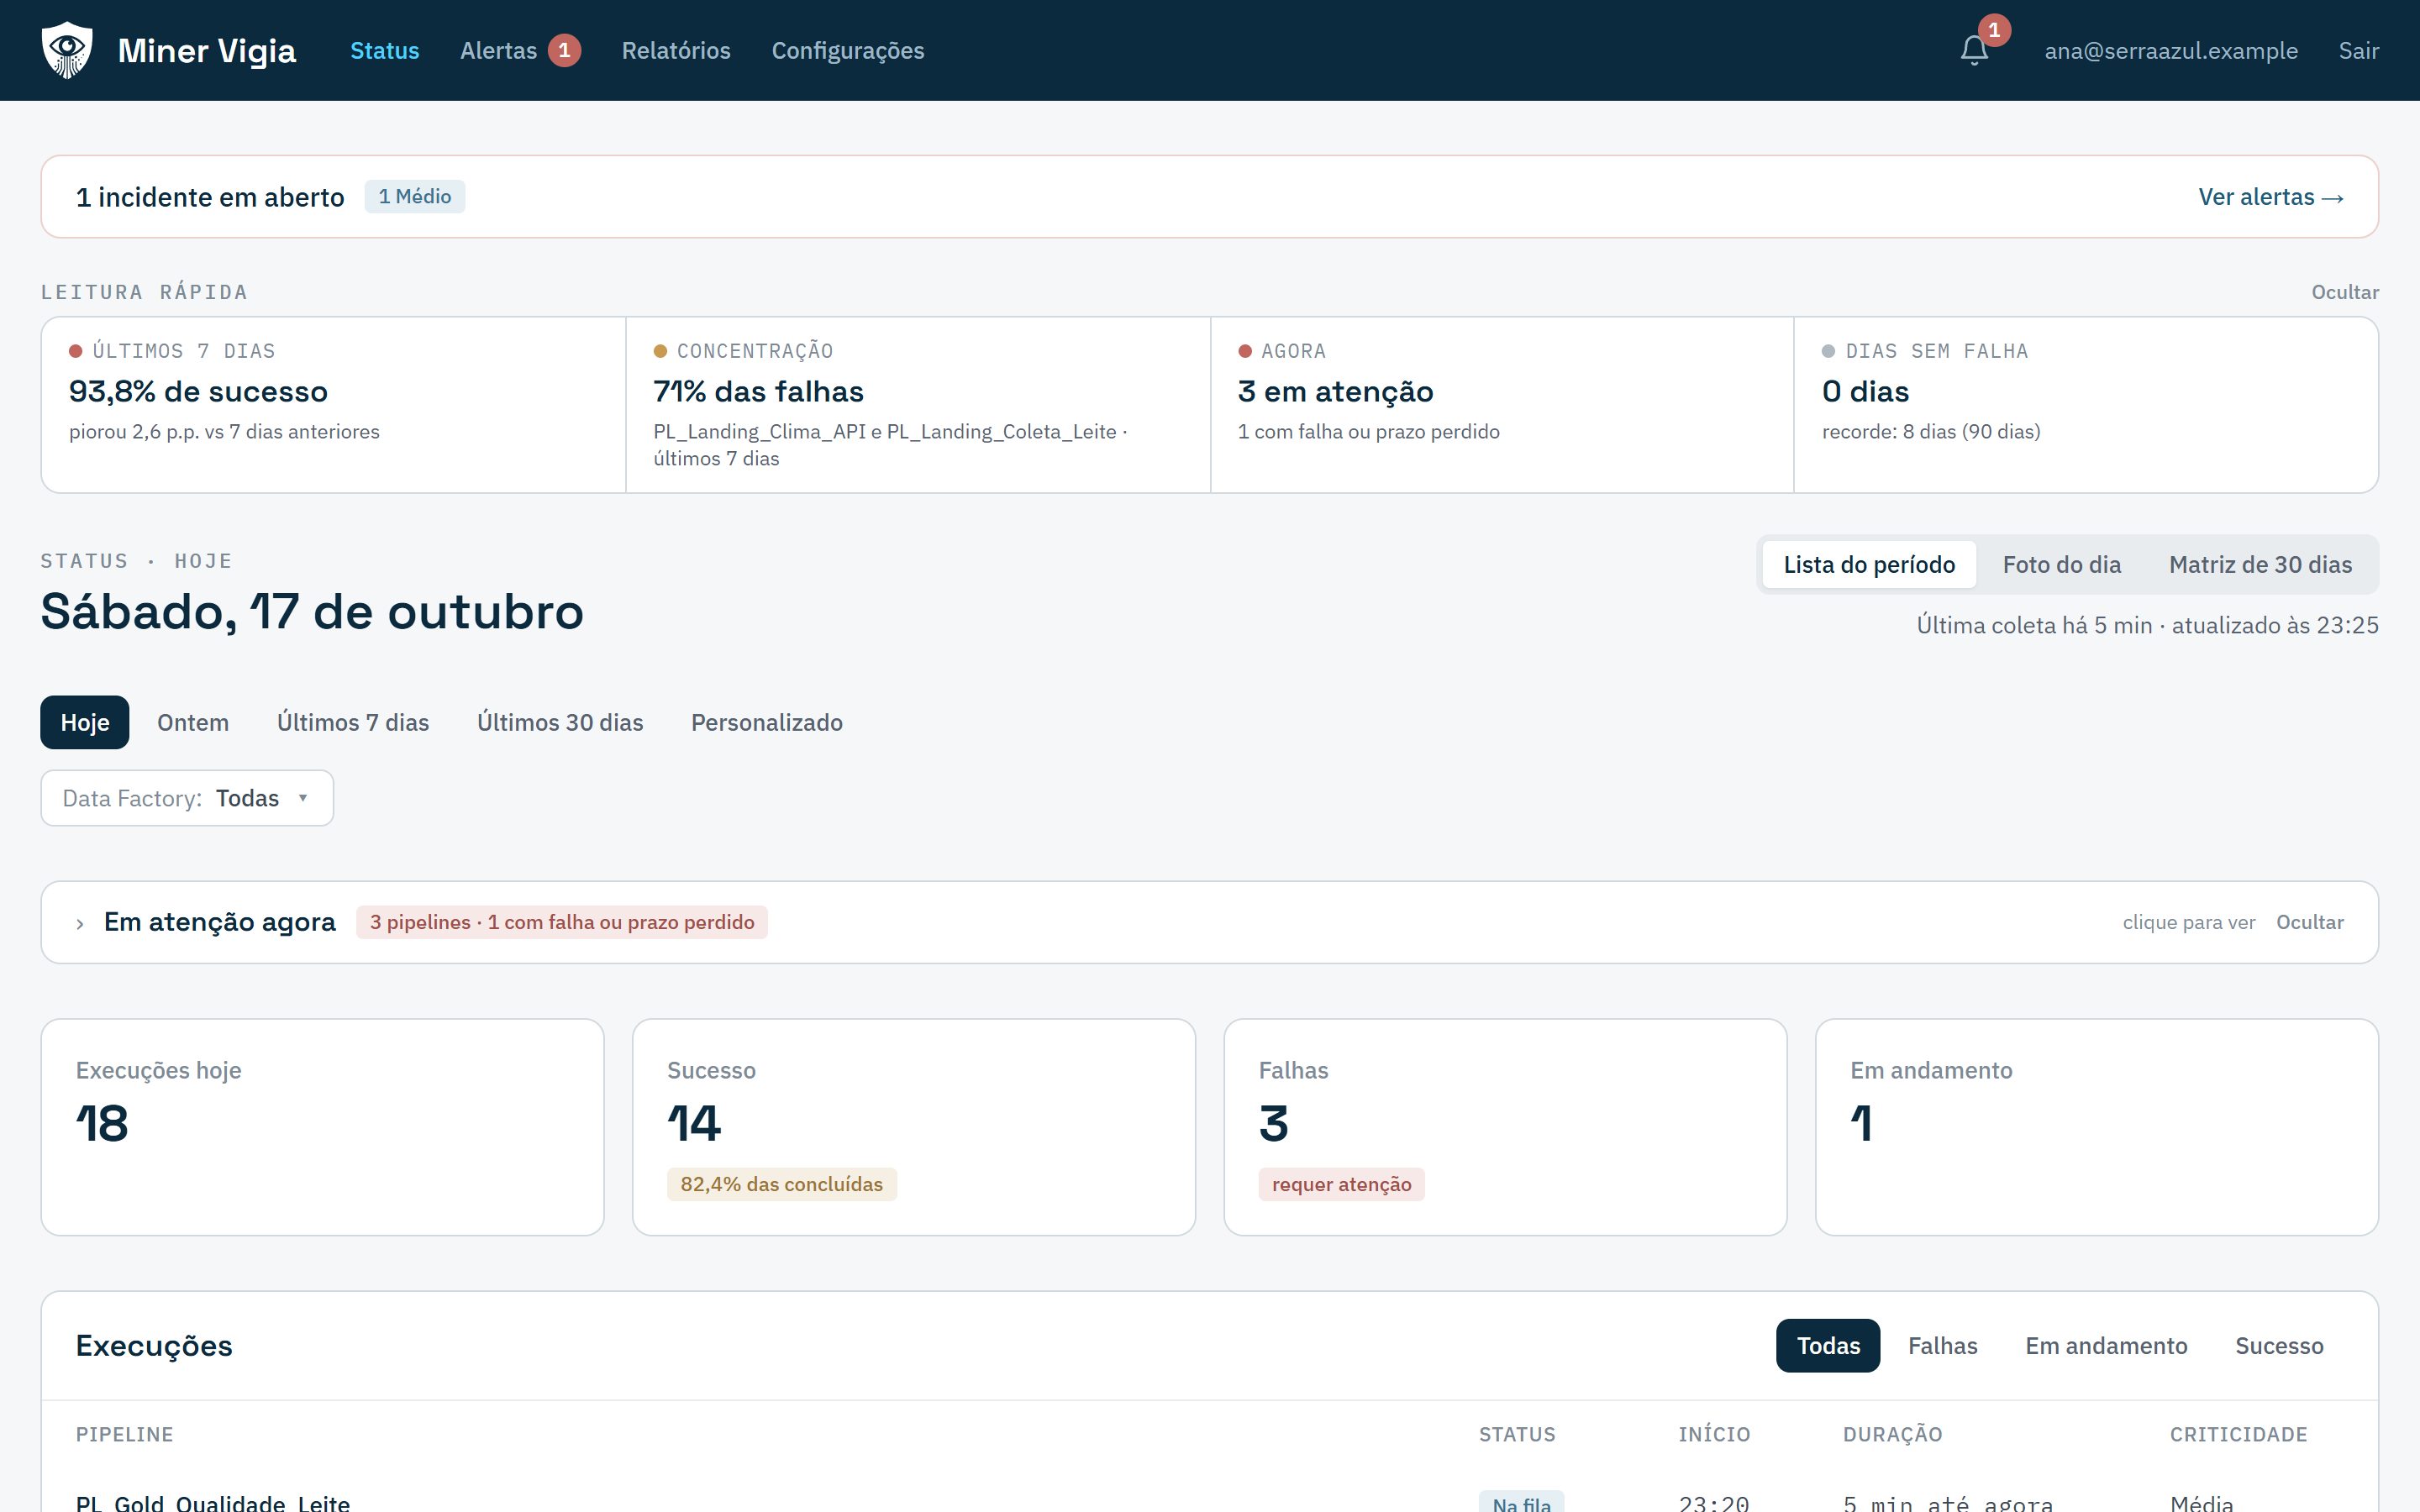
Task: Click the Miner Vigia shield logo
Action: tap(67, 50)
